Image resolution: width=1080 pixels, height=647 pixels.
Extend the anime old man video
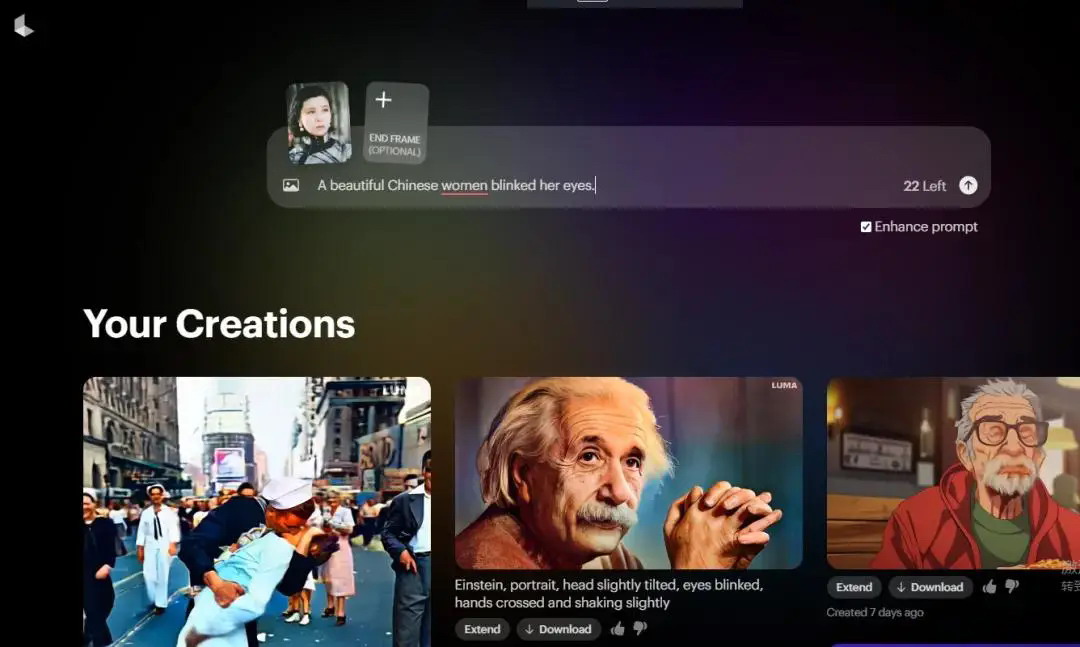[x=854, y=587]
